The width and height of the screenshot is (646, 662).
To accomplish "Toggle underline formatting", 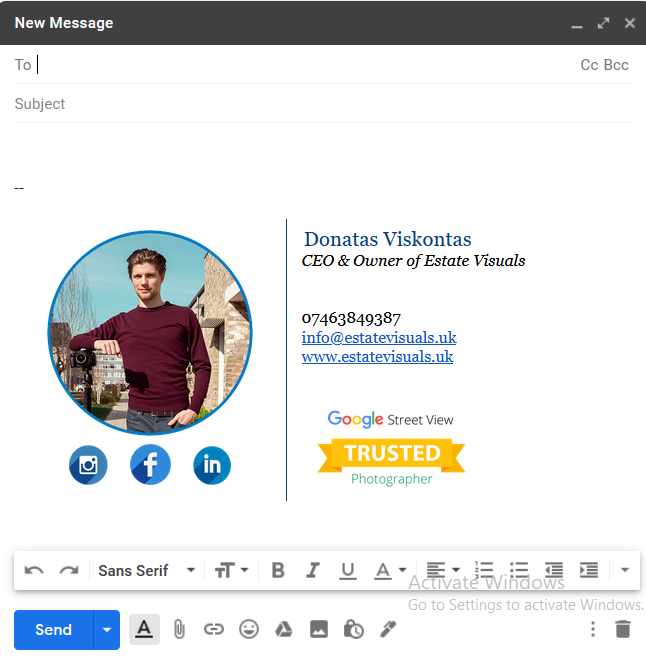I will 347,570.
